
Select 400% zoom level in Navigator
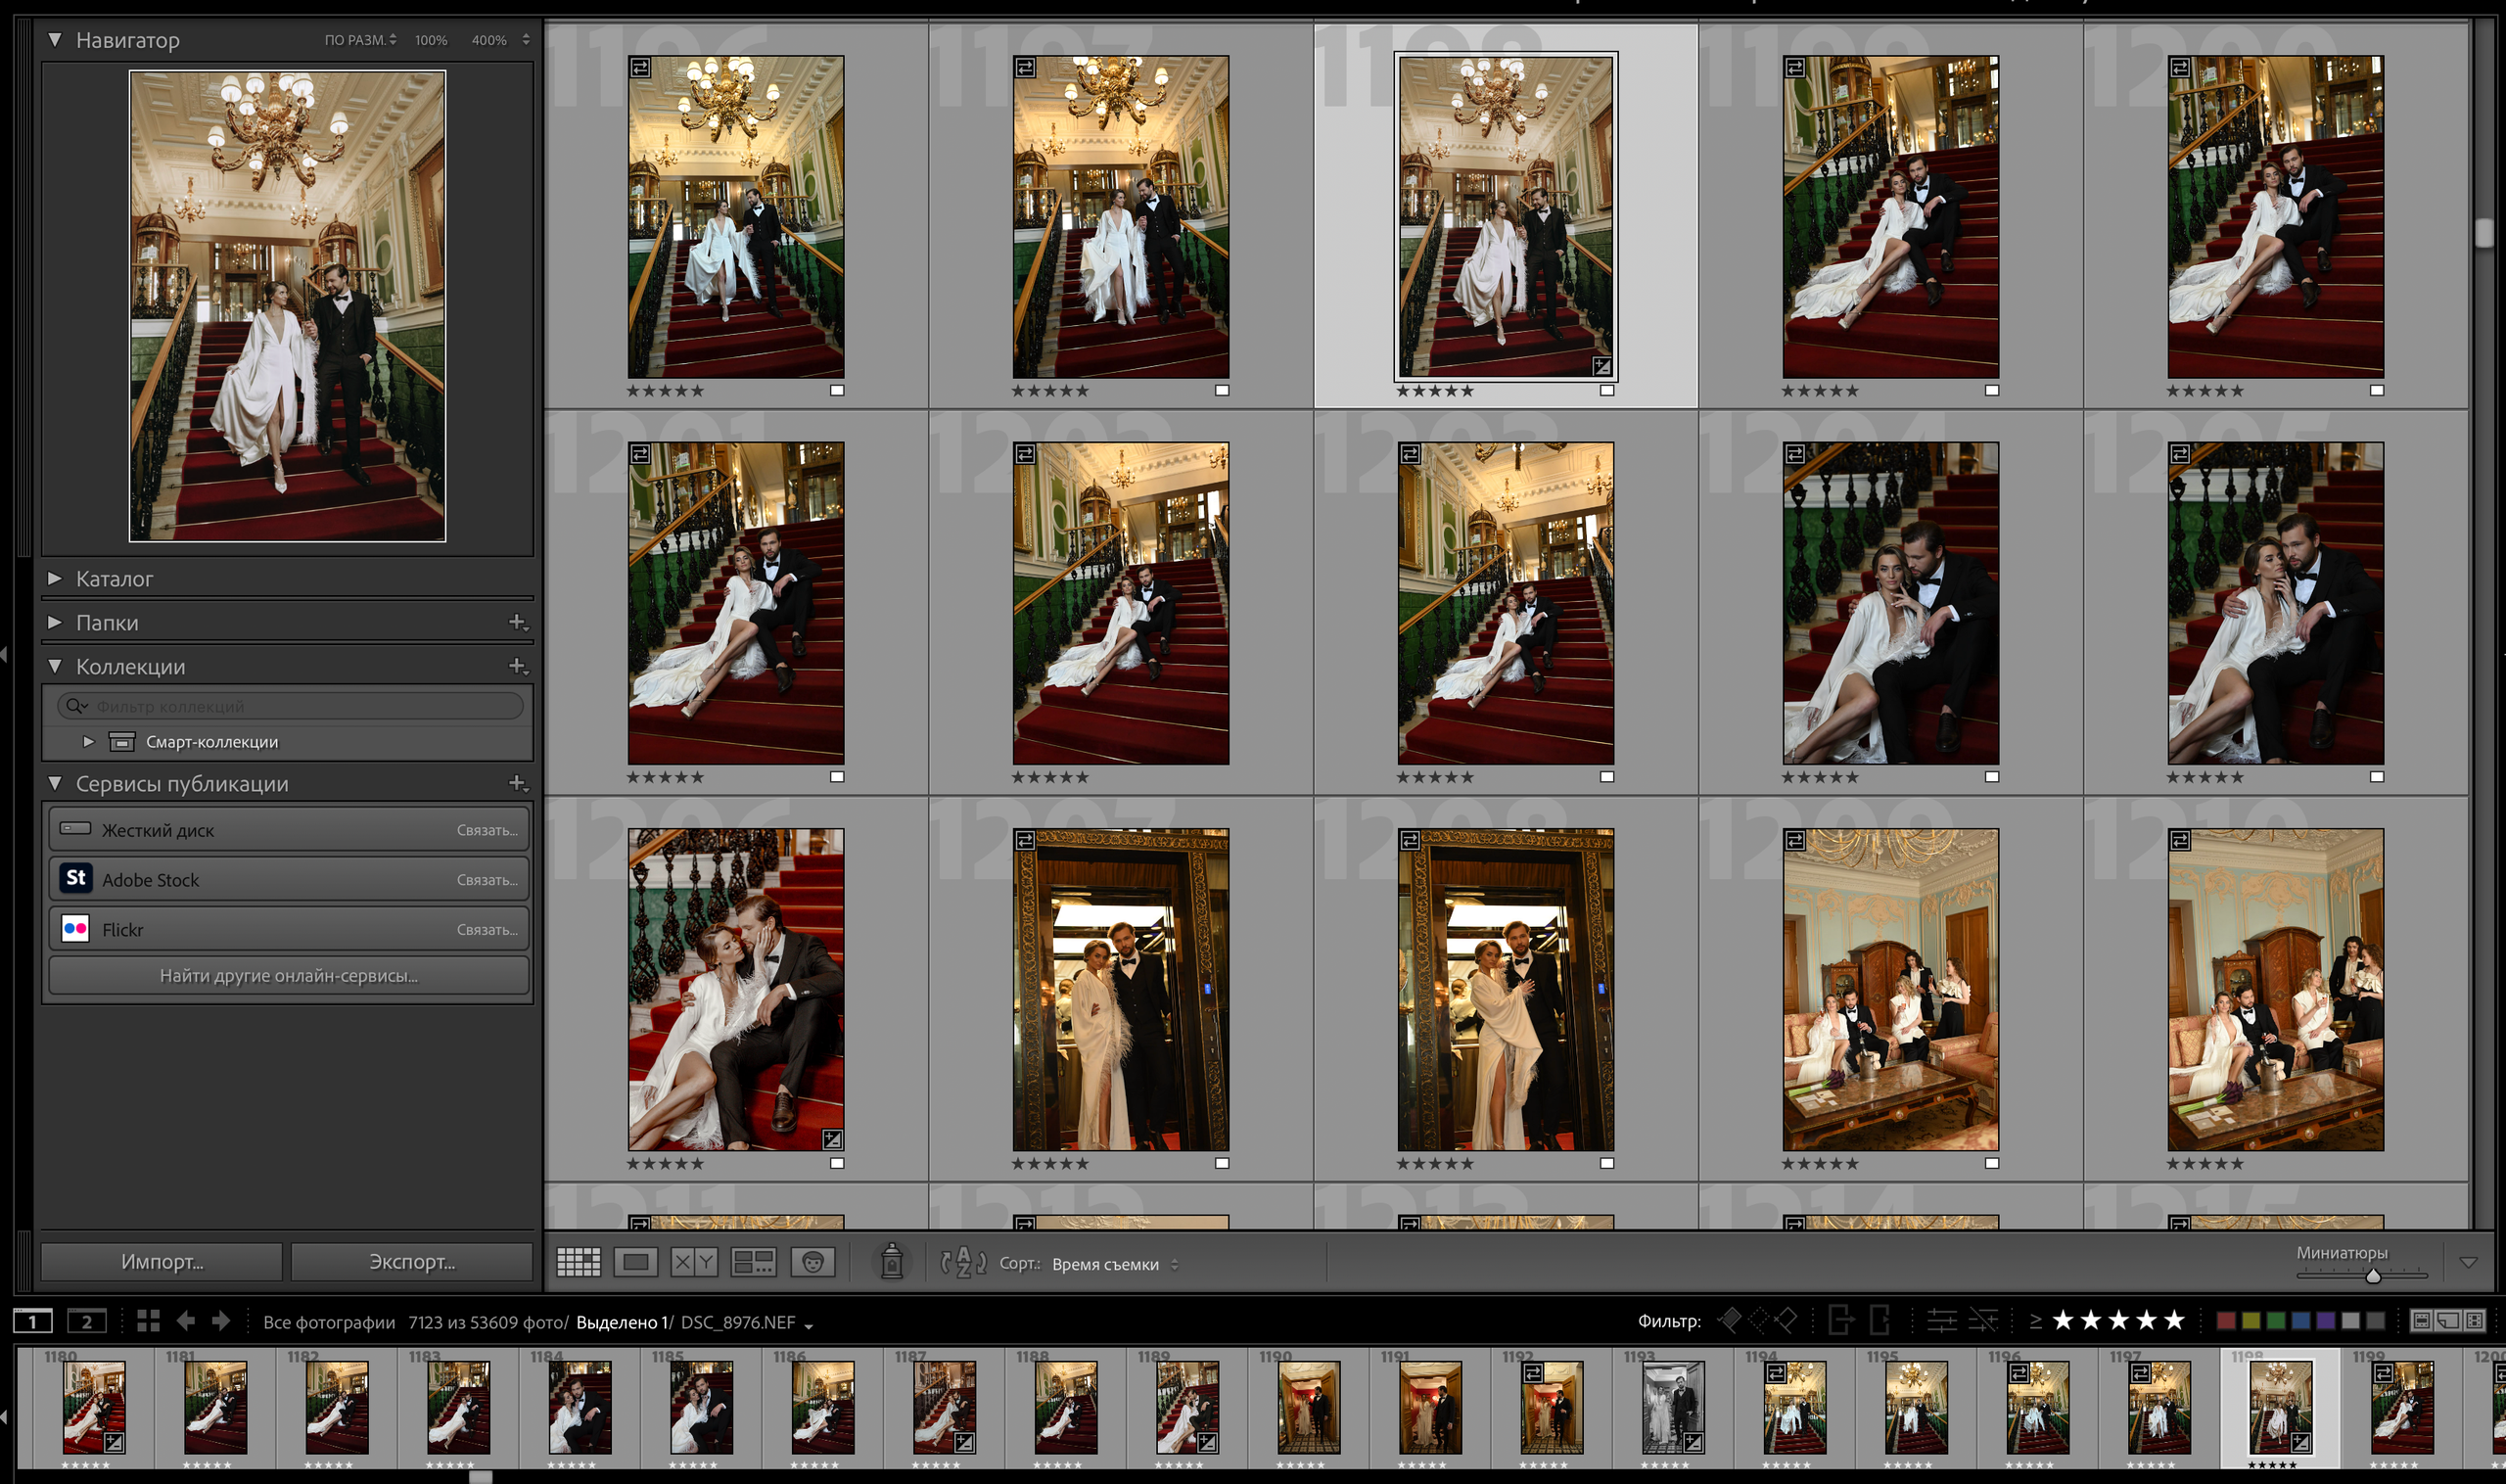pos(489,40)
